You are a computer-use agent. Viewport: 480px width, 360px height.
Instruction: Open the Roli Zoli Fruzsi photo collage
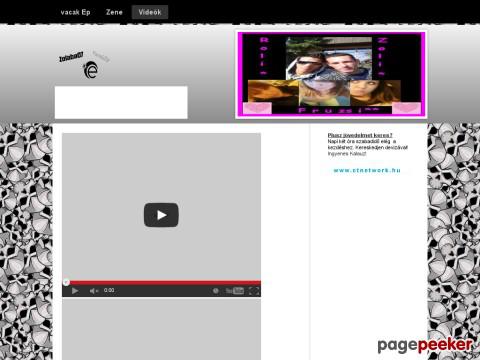pyautogui.click(x=331, y=74)
